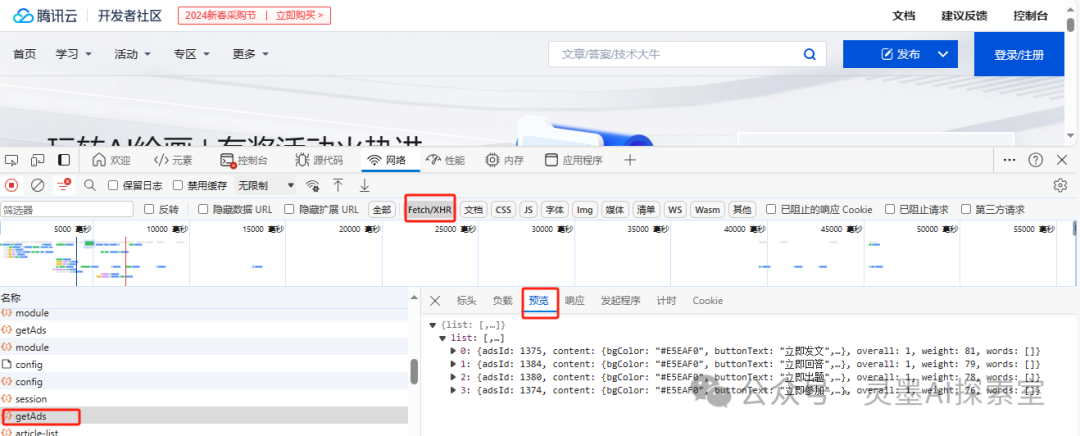Image resolution: width=1080 pixels, height=436 pixels.
Task: Open the 无限制 throttling dropdown
Action: coord(266,185)
